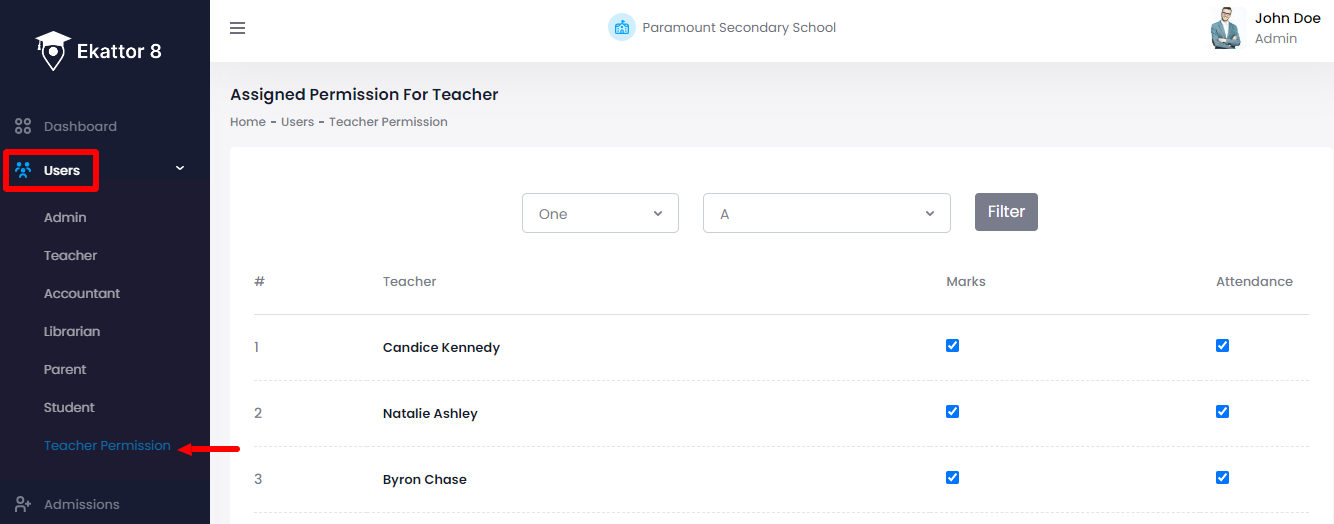Toggle Marks permission for Candice Kennedy
The width and height of the screenshot is (1334, 524).
(x=952, y=346)
